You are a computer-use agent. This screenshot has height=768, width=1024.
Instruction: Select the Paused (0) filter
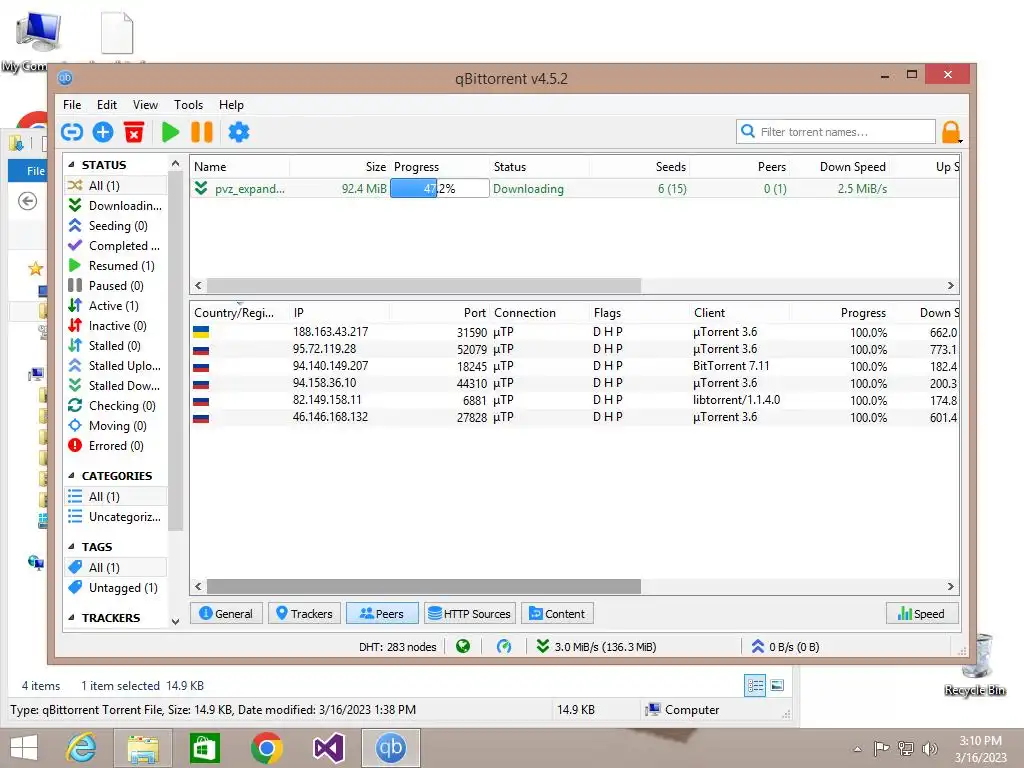point(115,286)
